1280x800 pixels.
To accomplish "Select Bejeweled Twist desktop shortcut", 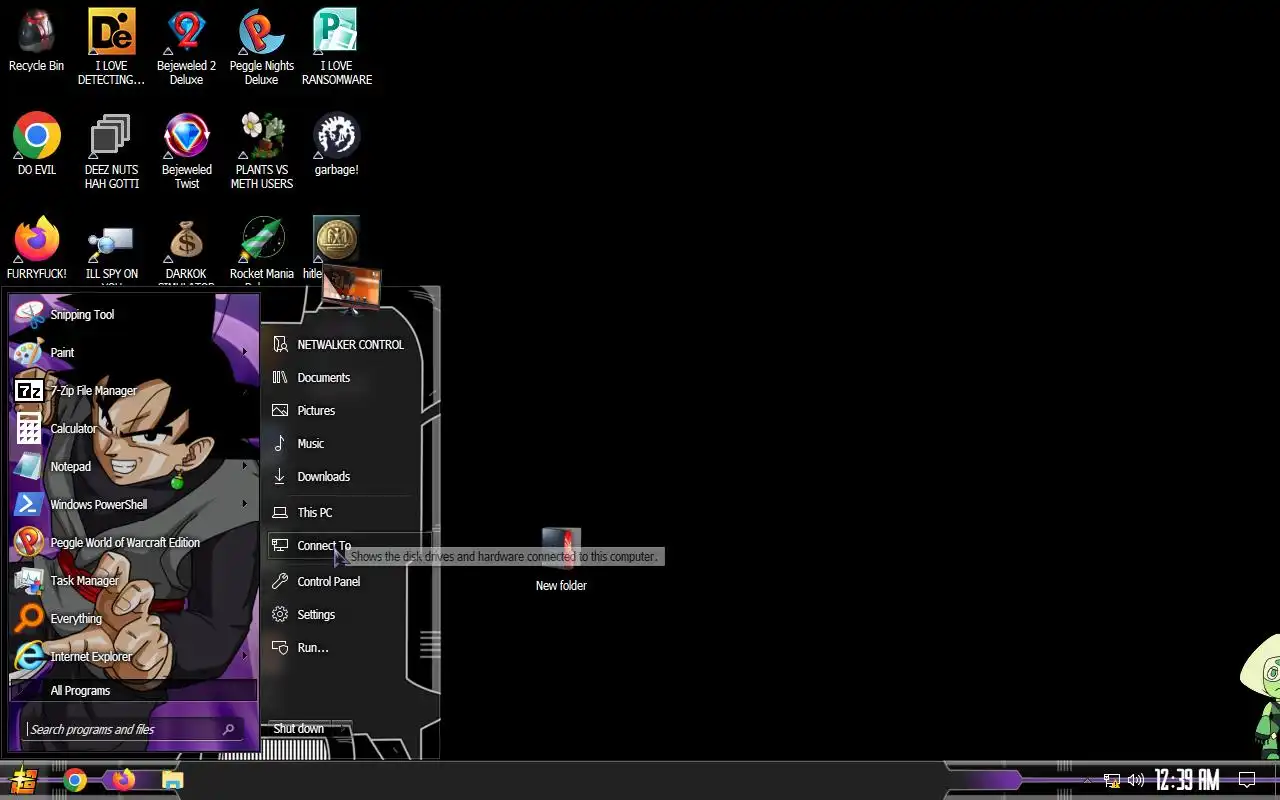I will click(x=186, y=152).
